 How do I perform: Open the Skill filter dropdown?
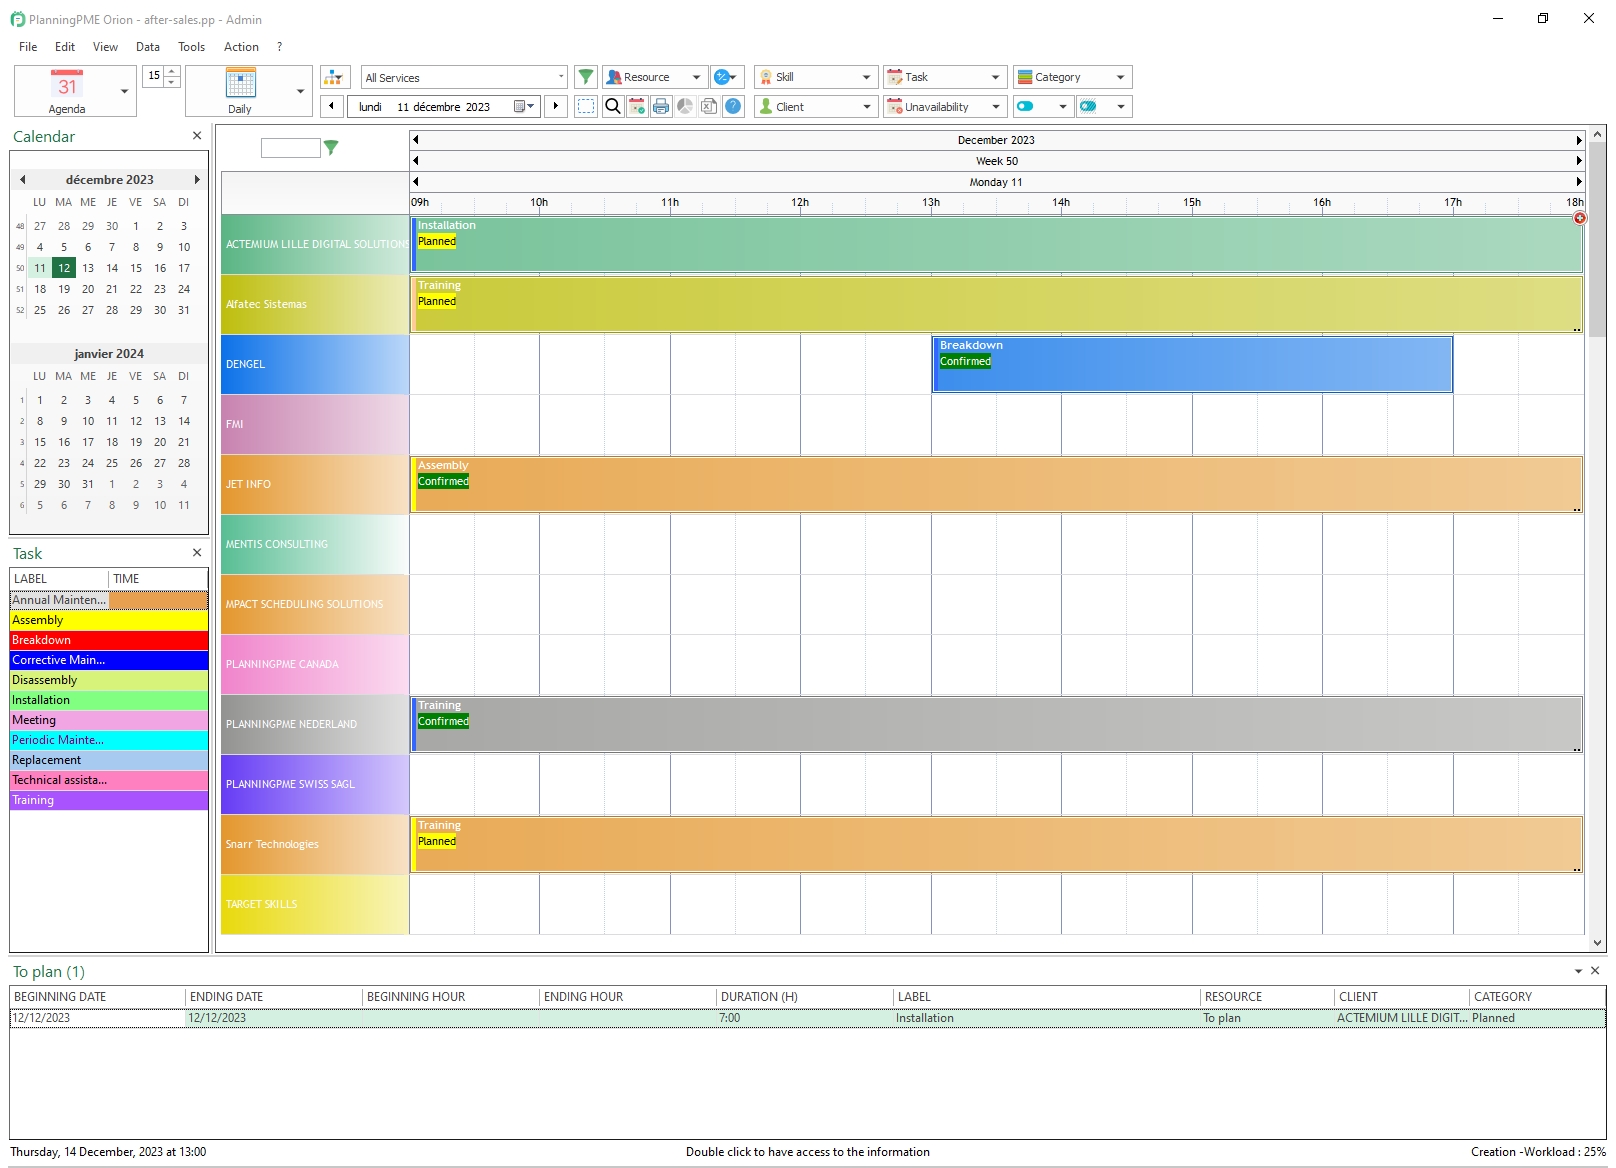coord(816,77)
